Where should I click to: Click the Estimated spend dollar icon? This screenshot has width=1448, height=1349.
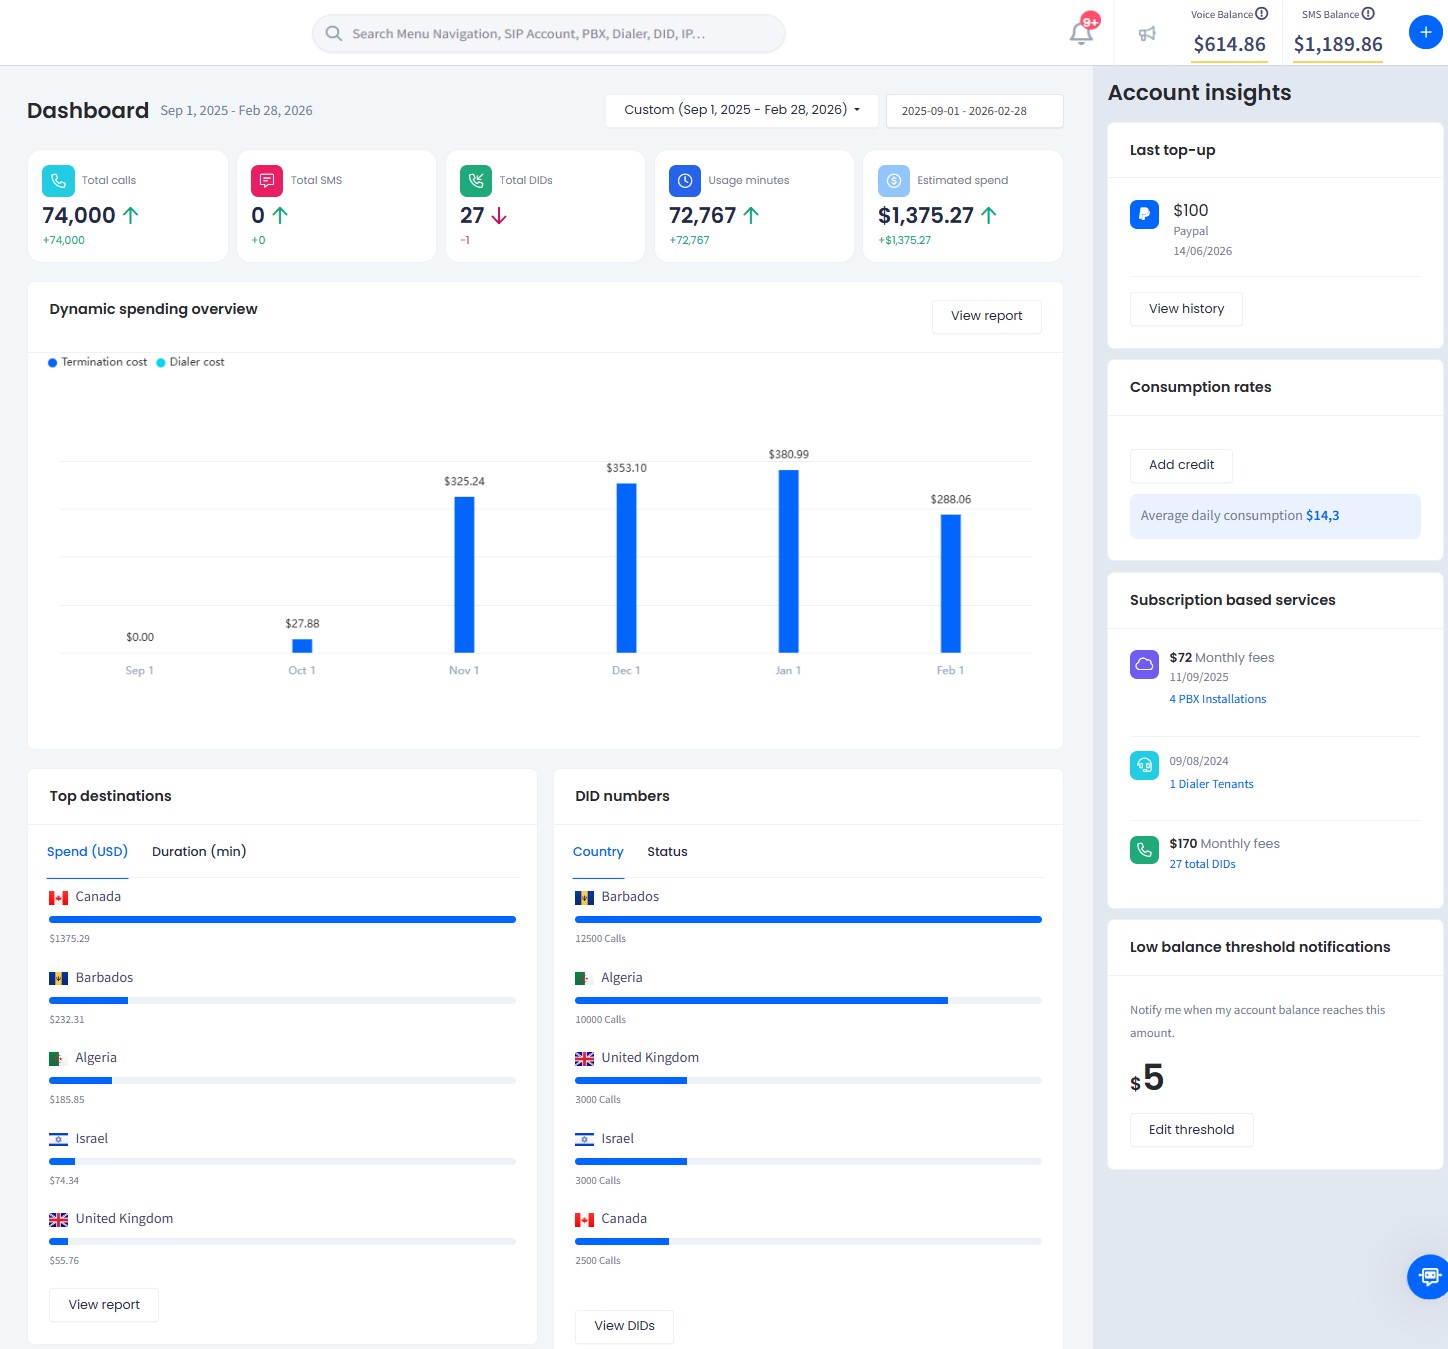pyautogui.click(x=894, y=181)
